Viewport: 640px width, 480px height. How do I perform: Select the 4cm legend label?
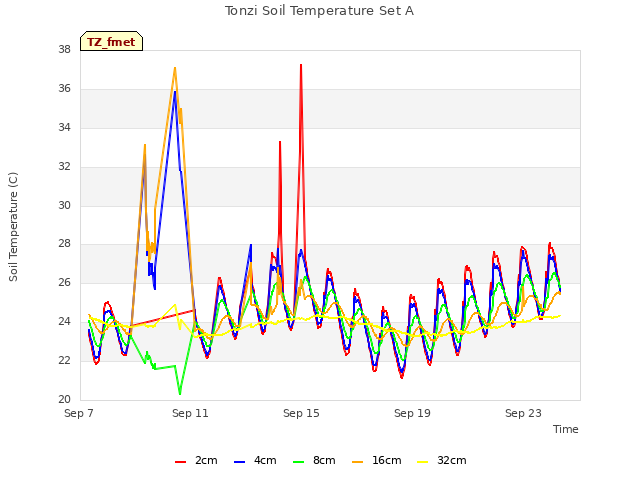coord(265,460)
